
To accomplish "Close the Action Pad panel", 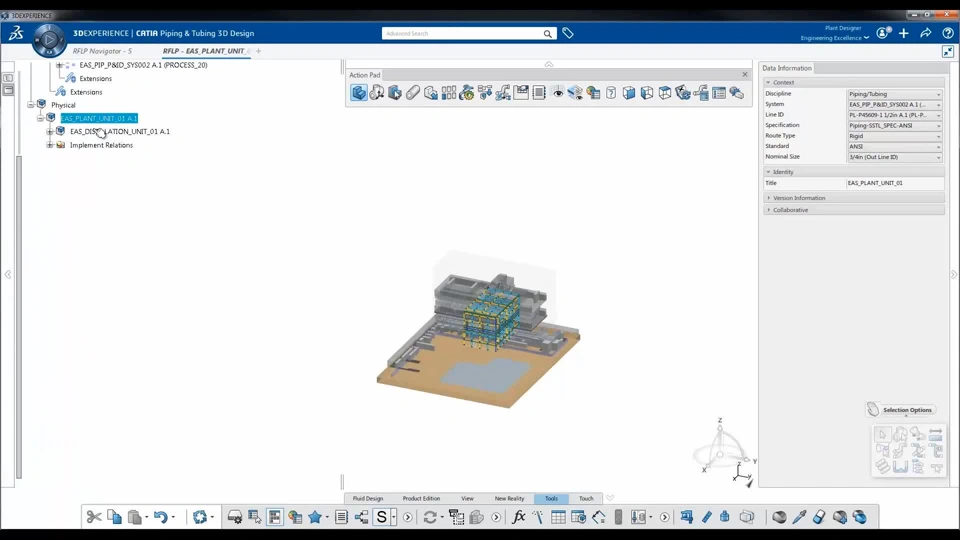I will [x=745, y=75].
